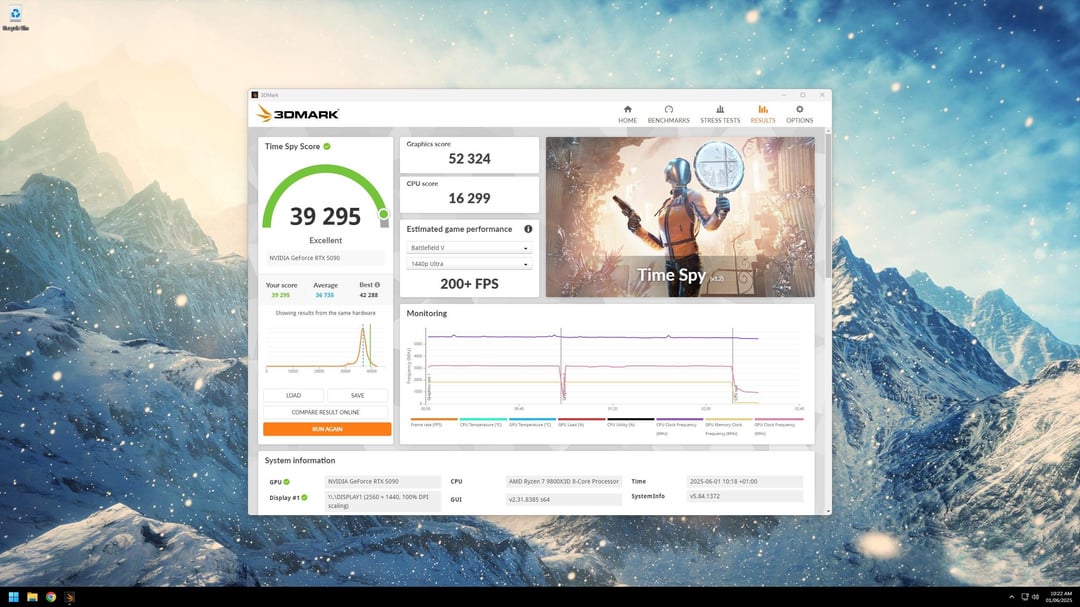Screen dimensions: 1080x607
Task: Click the Time Spy benchmark artwork
Action: click(x=680, y=217)
